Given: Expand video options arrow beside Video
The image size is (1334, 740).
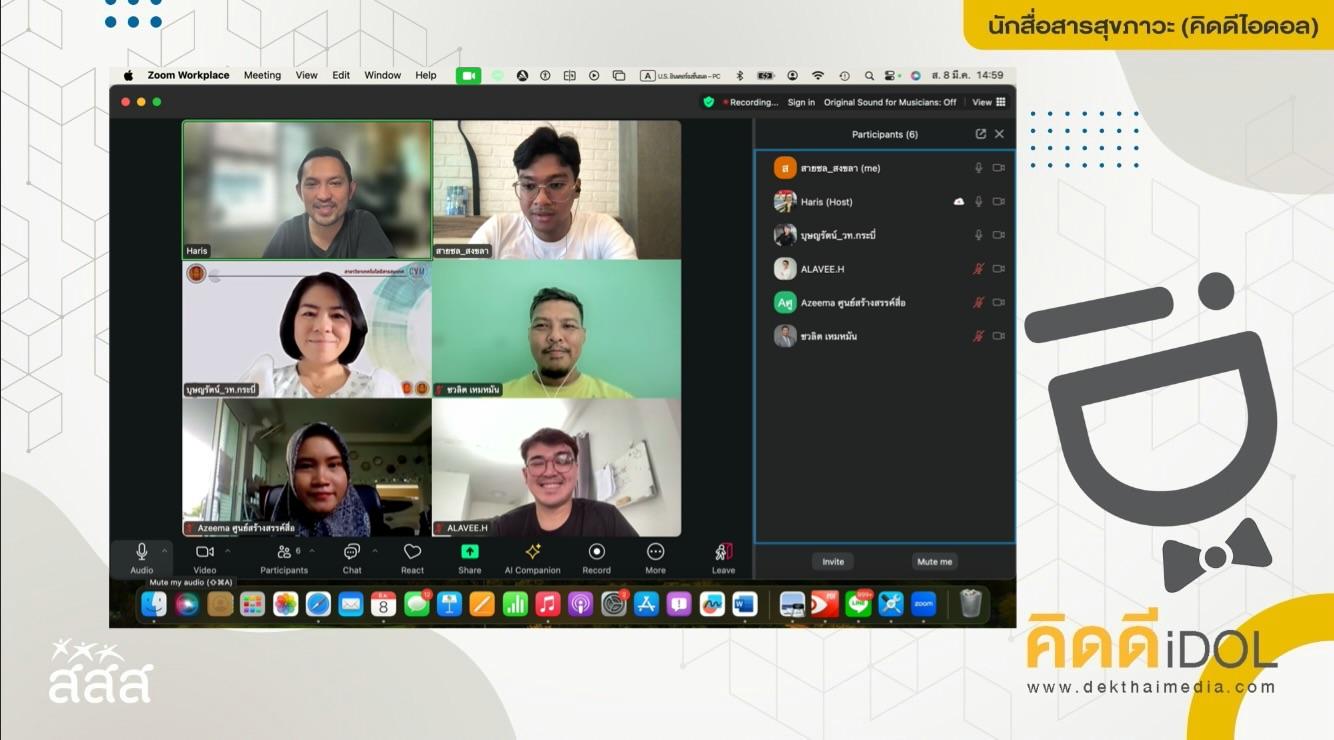Looking at the screenshot, I should point(228,550).
